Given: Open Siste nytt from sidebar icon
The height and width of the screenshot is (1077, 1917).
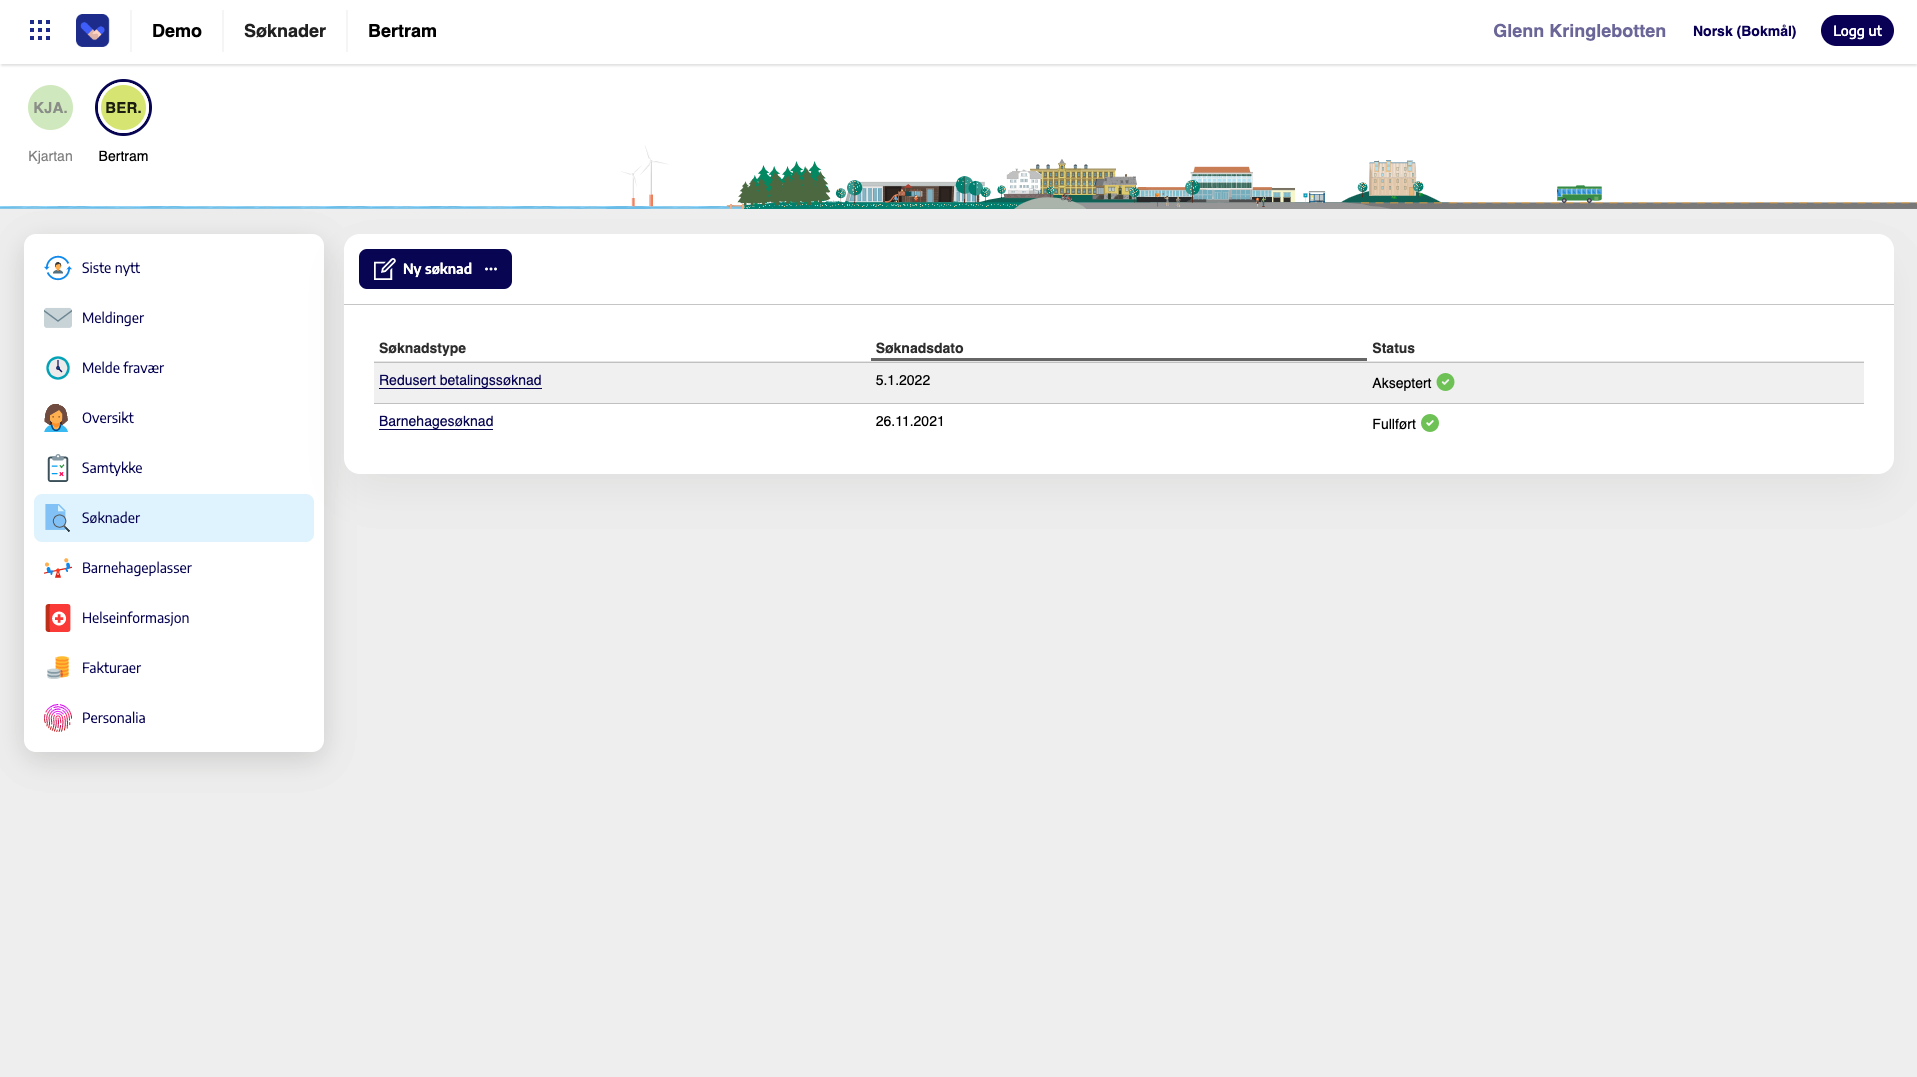Looking at the screenshot, I should pos(58,268).
